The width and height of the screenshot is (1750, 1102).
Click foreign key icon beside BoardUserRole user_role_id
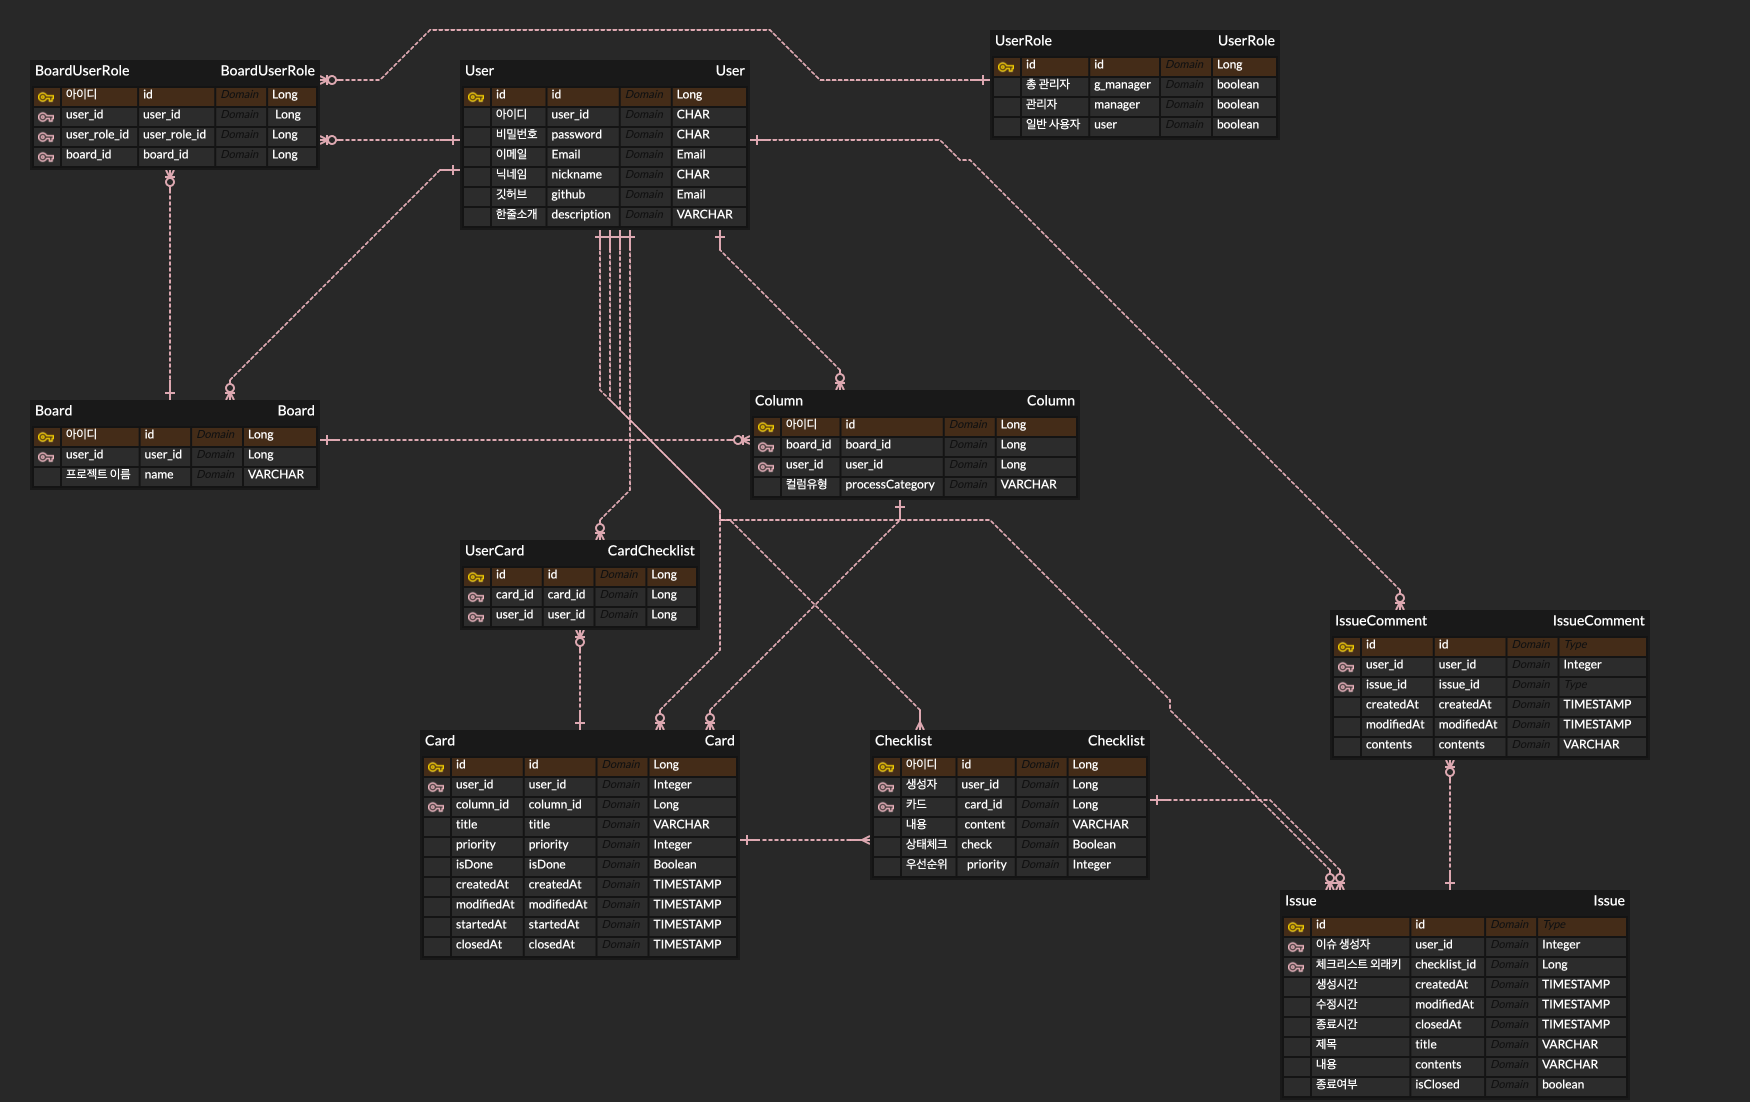click(x=46, y=137)
